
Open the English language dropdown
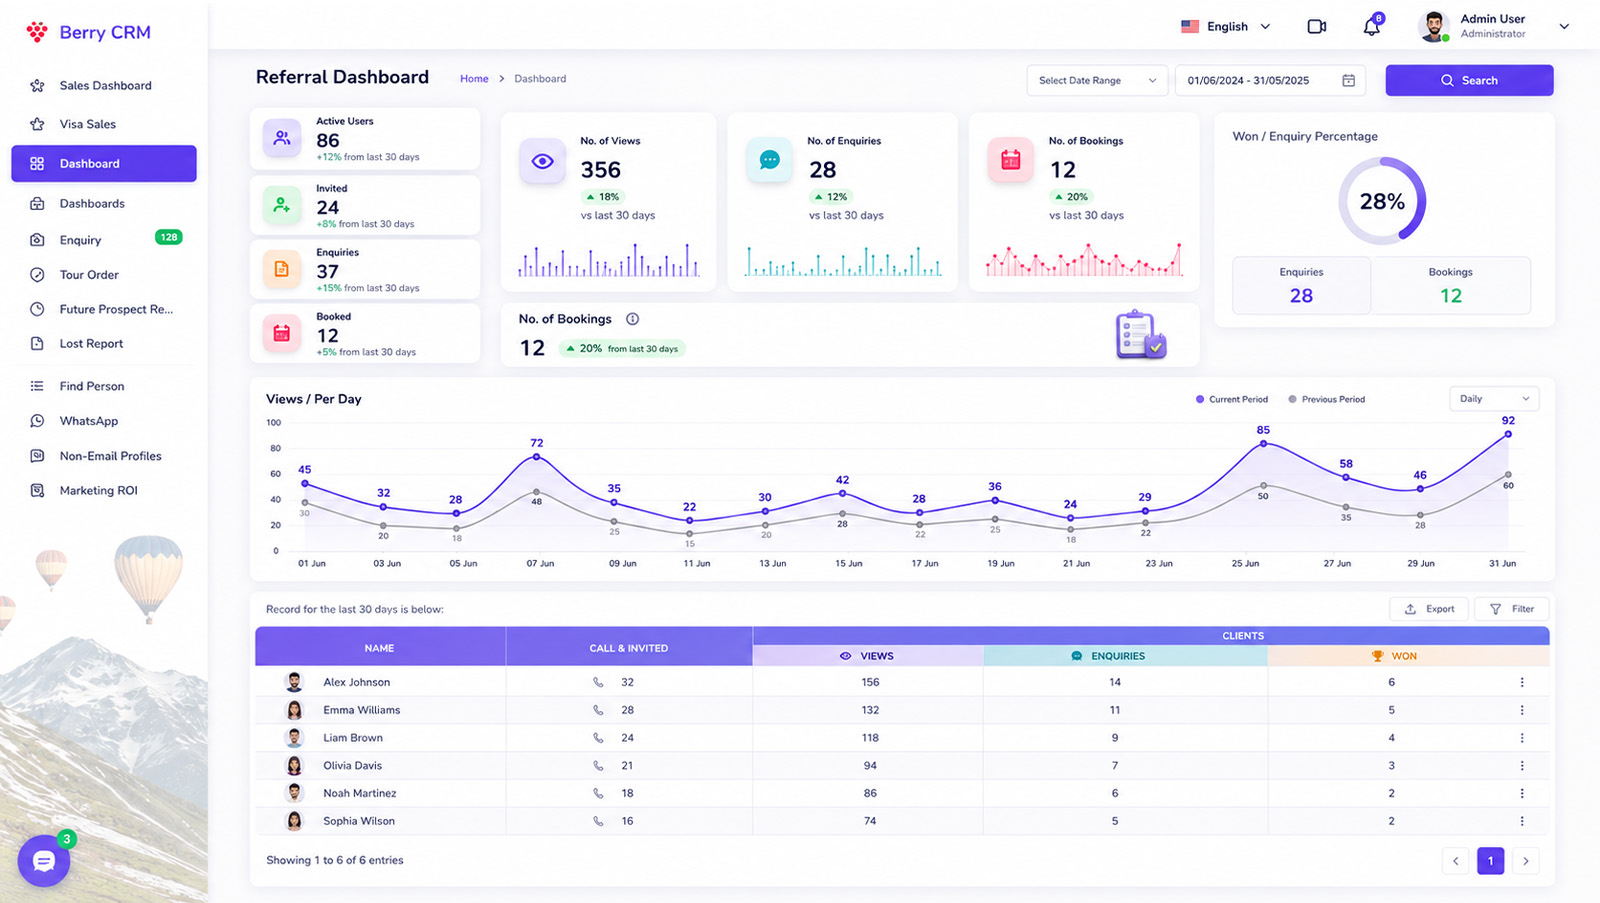1226,27
